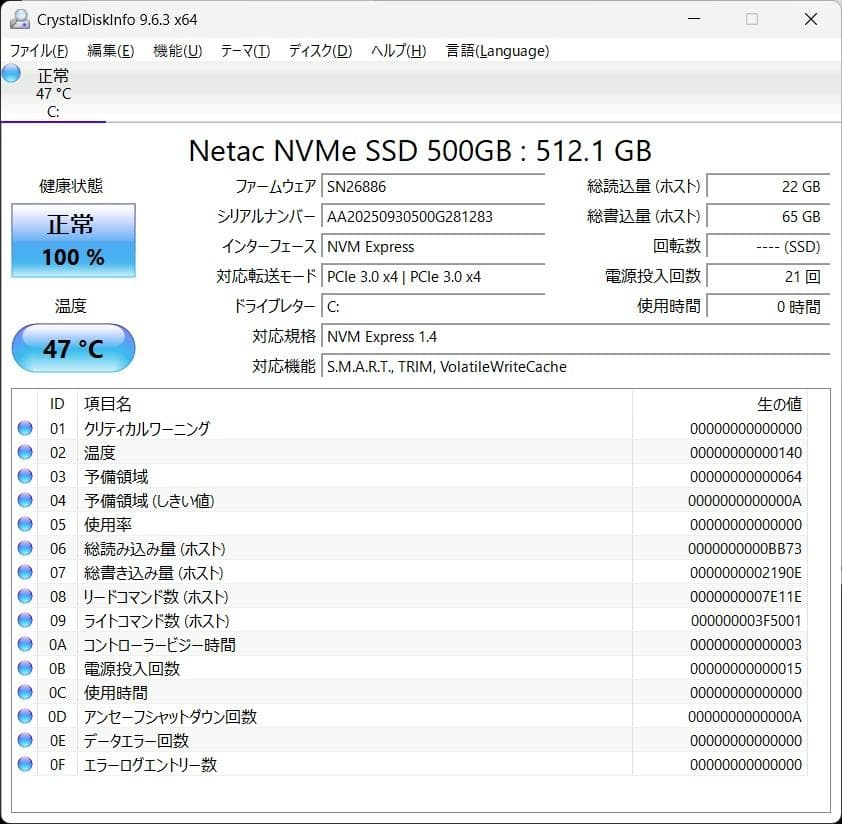Select the indicator beside 電源投入回数 in SMART list
The image size is (842, 824).
click(x=24, y=668)
